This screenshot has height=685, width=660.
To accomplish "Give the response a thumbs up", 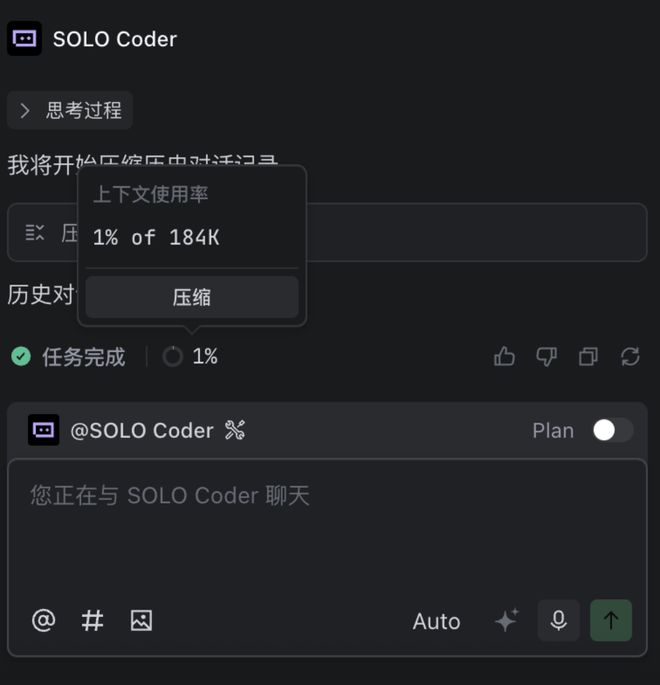I will pos(505,356).
